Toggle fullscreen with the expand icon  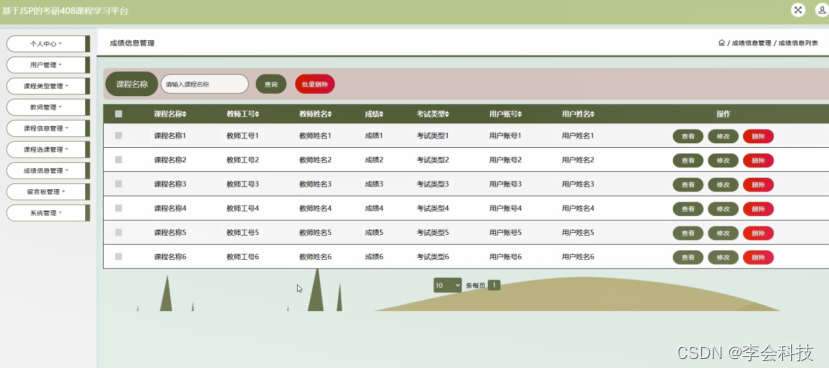798,10
